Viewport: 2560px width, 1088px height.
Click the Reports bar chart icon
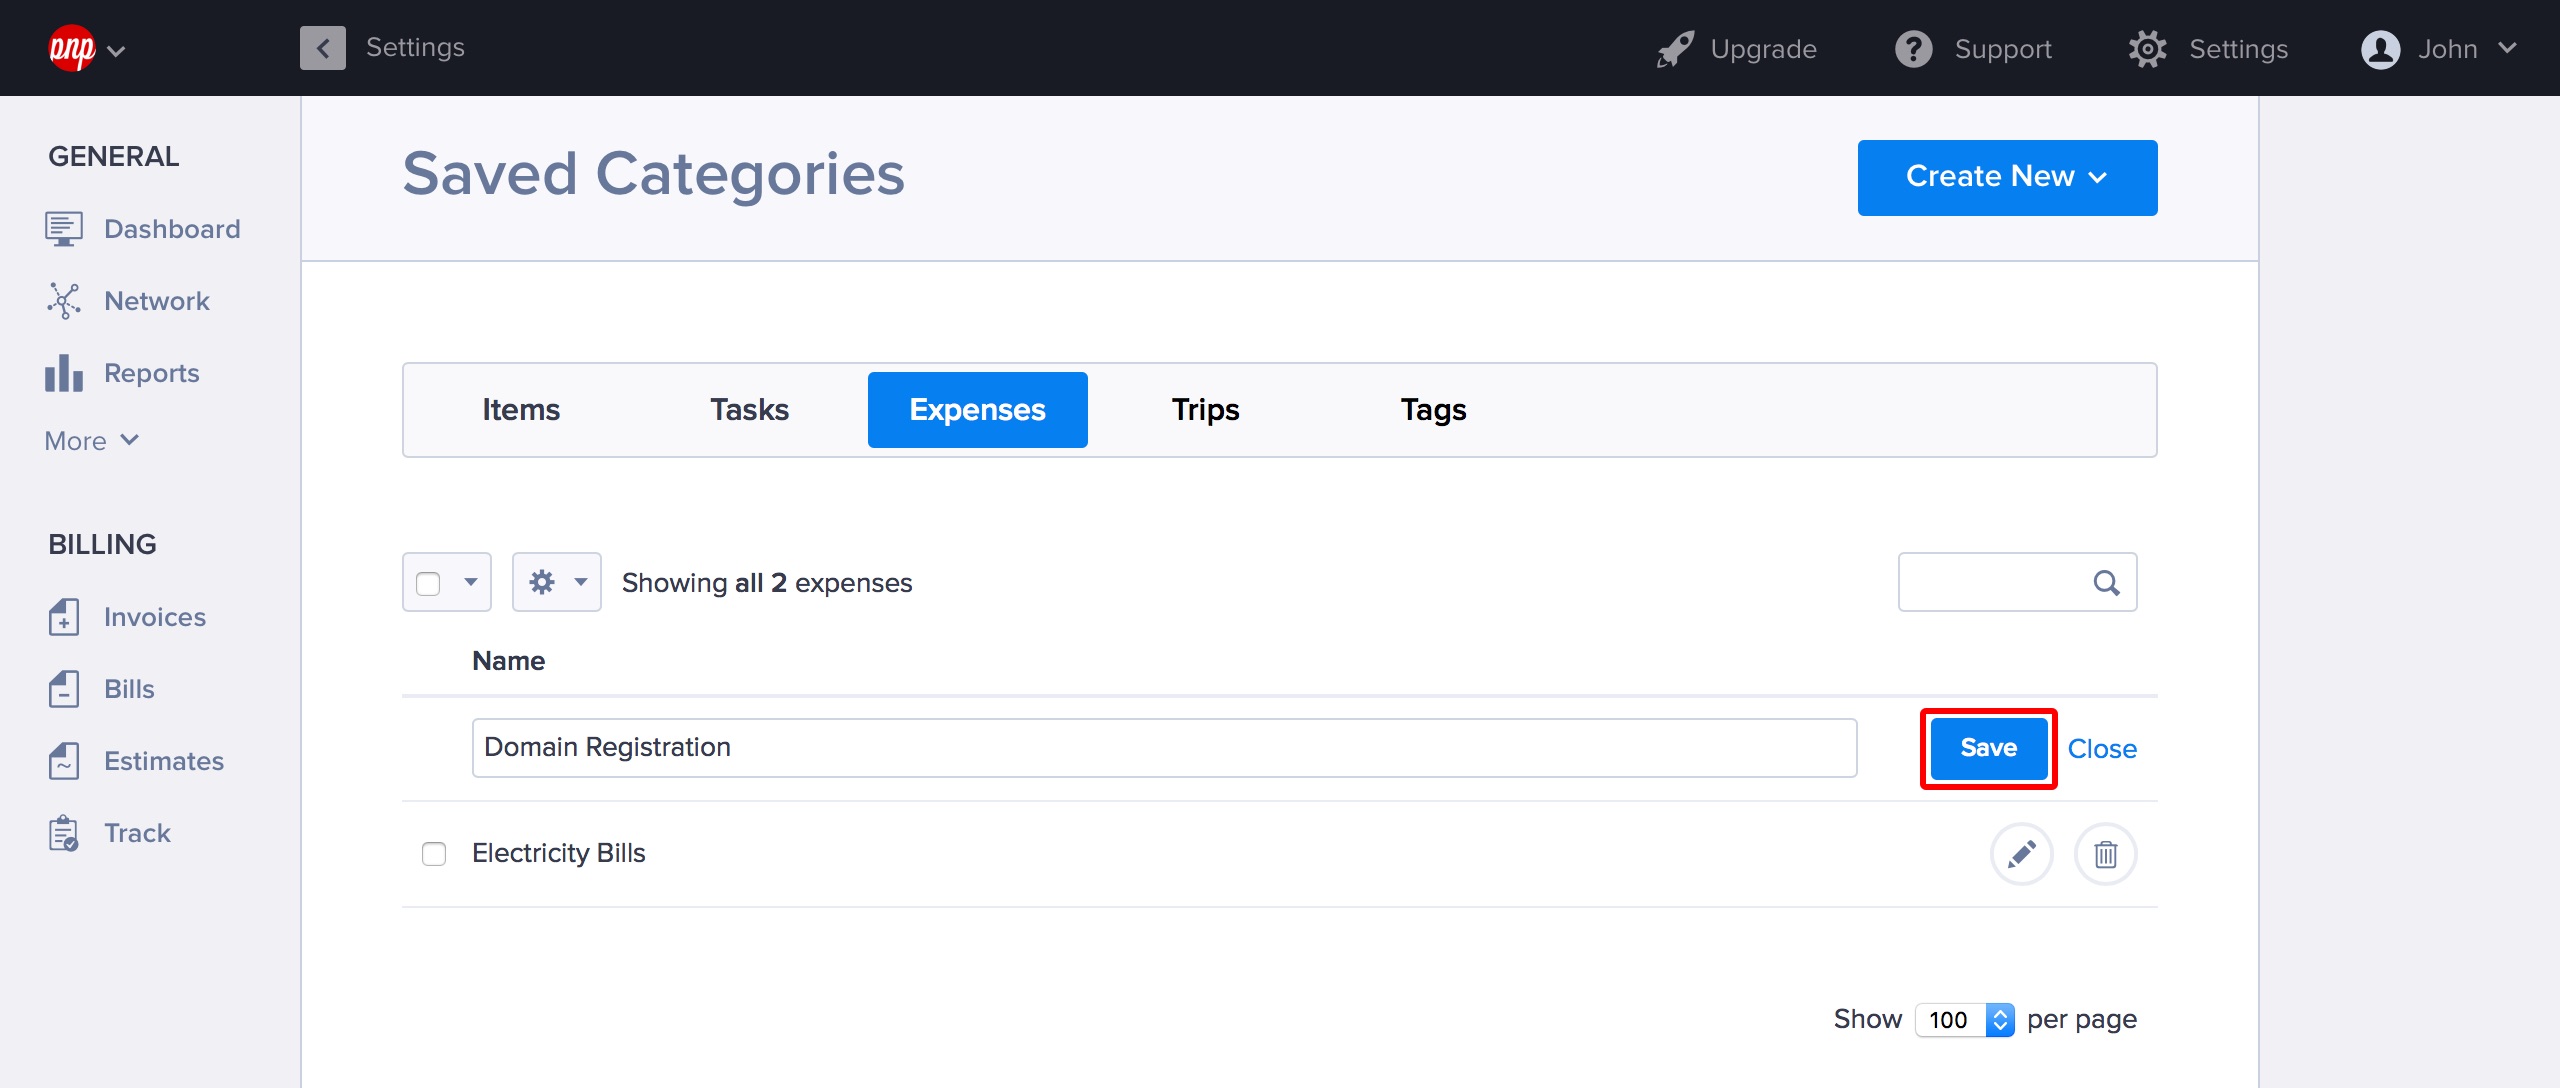coord(63,373)
